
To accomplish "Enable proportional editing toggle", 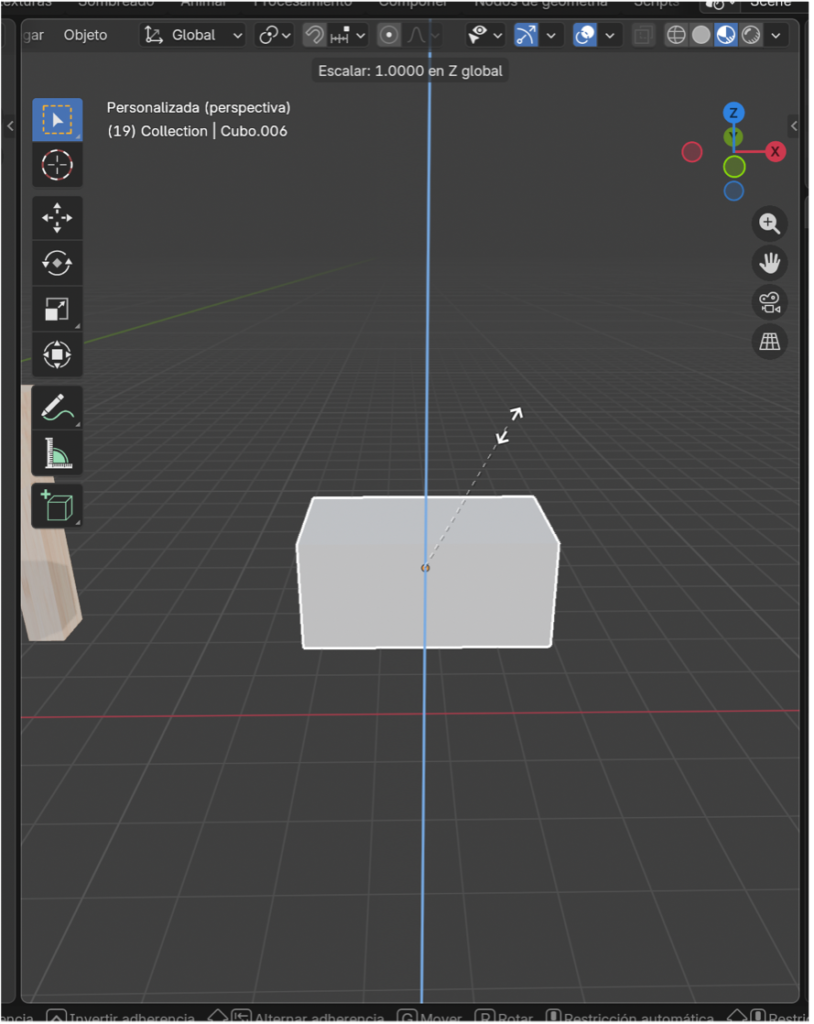I will coord(389,35).
